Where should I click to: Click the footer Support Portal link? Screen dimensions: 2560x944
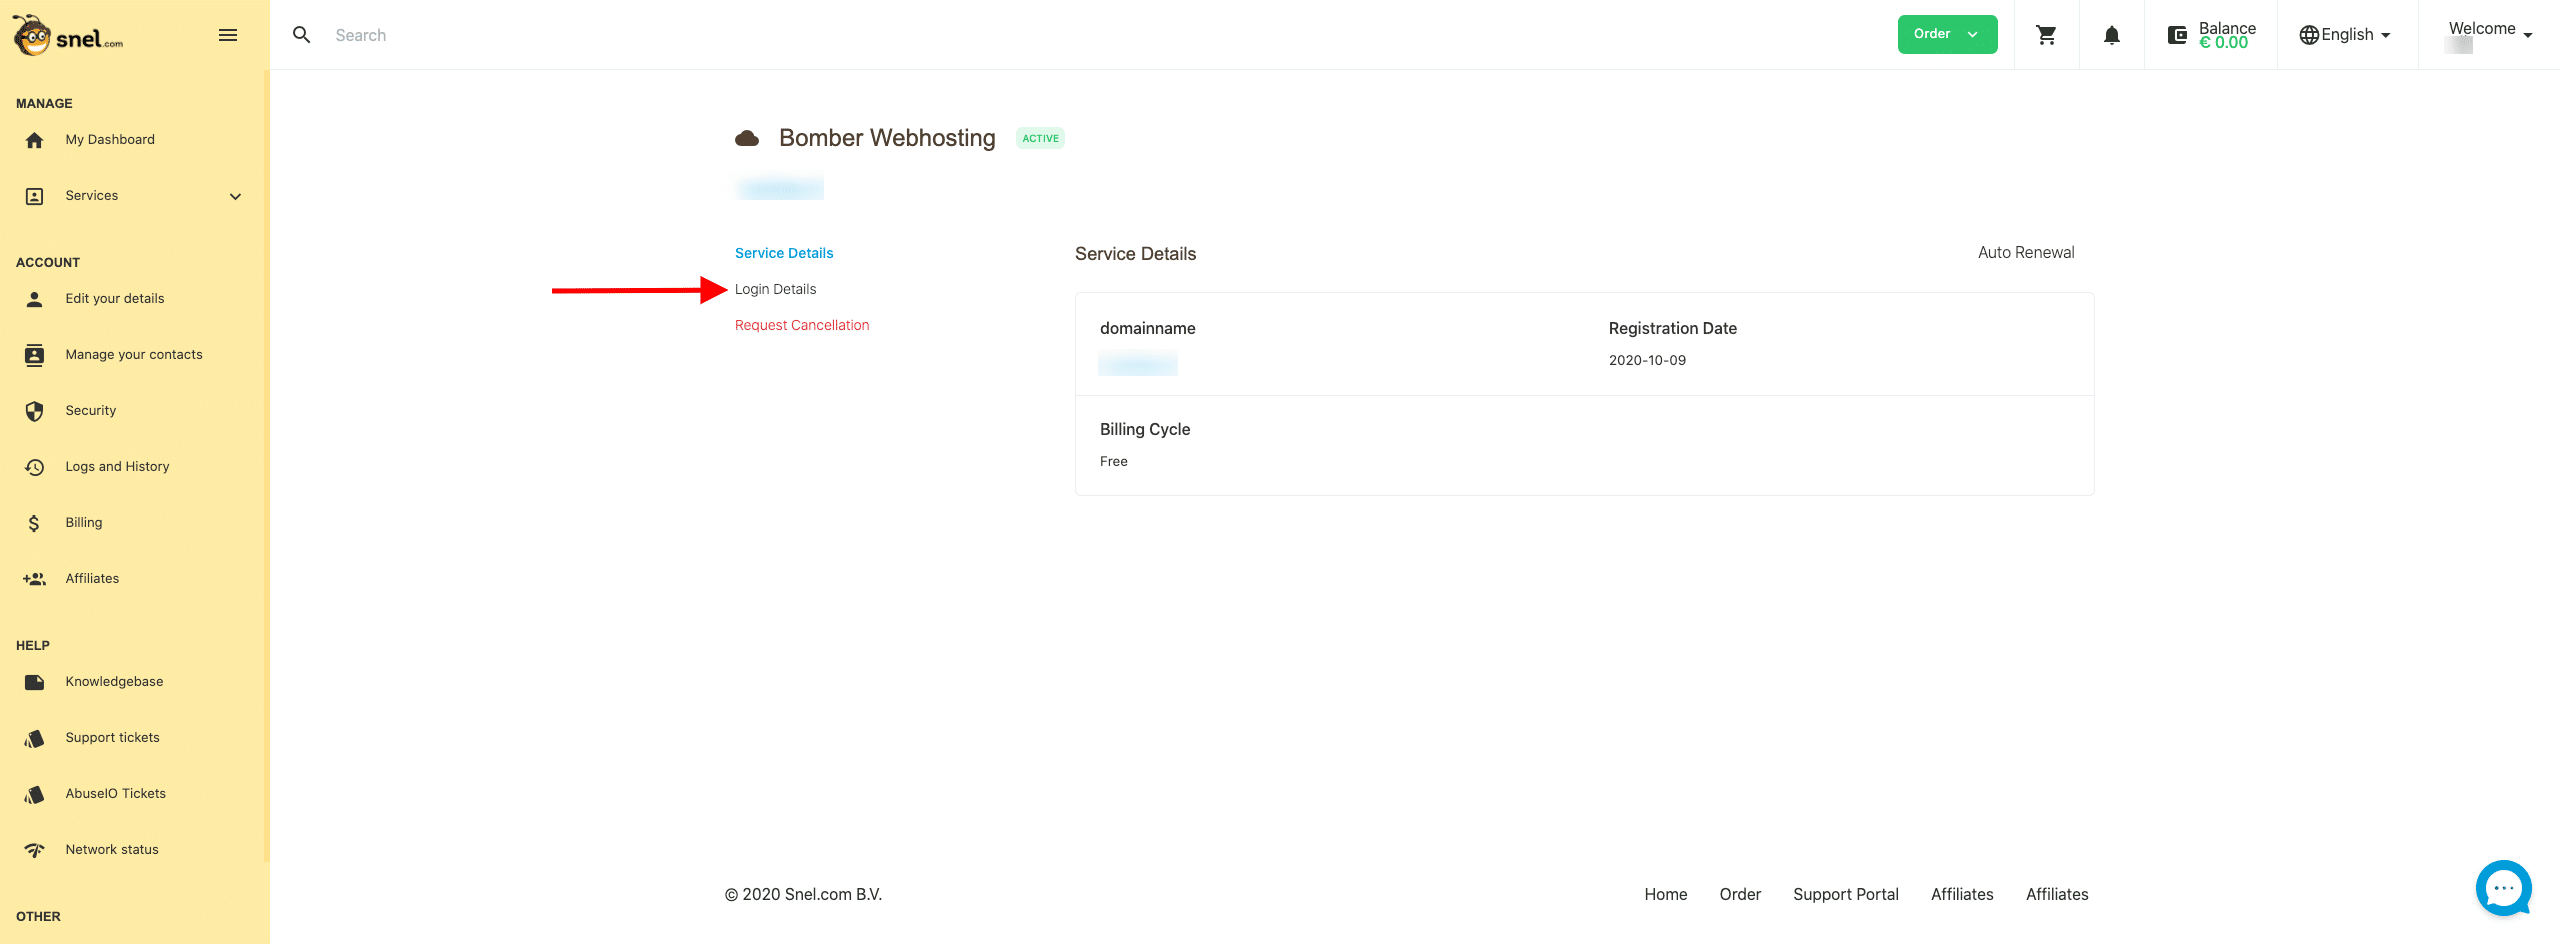coord(1845,894)
